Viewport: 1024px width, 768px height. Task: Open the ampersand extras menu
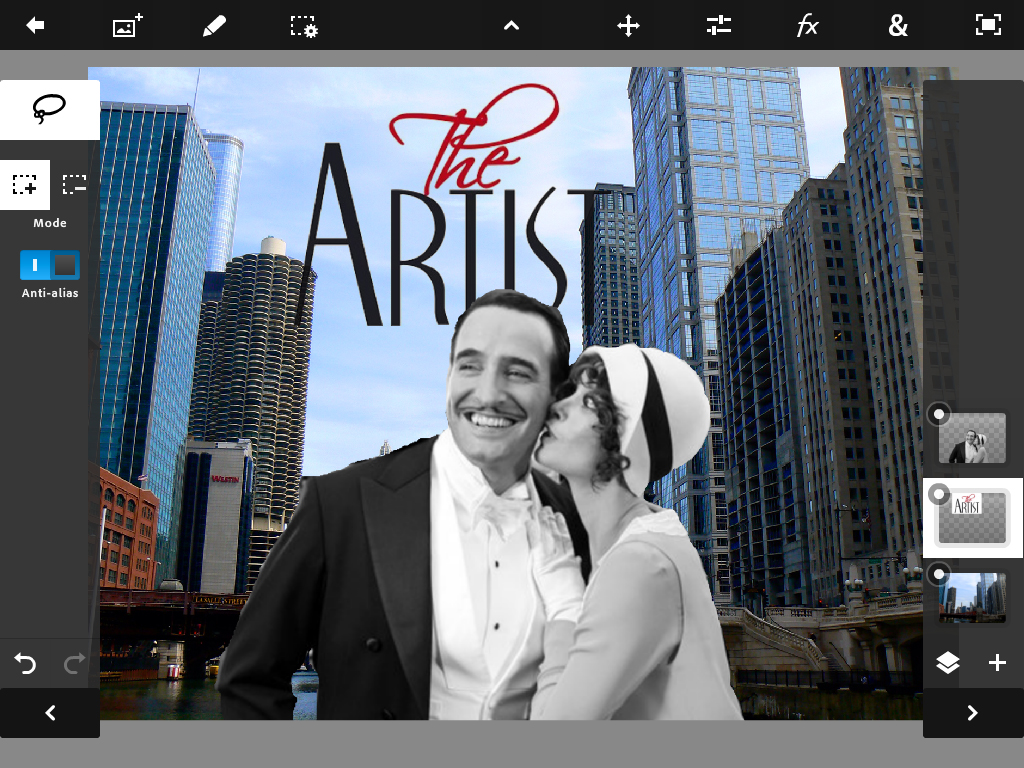coord(898,26)
